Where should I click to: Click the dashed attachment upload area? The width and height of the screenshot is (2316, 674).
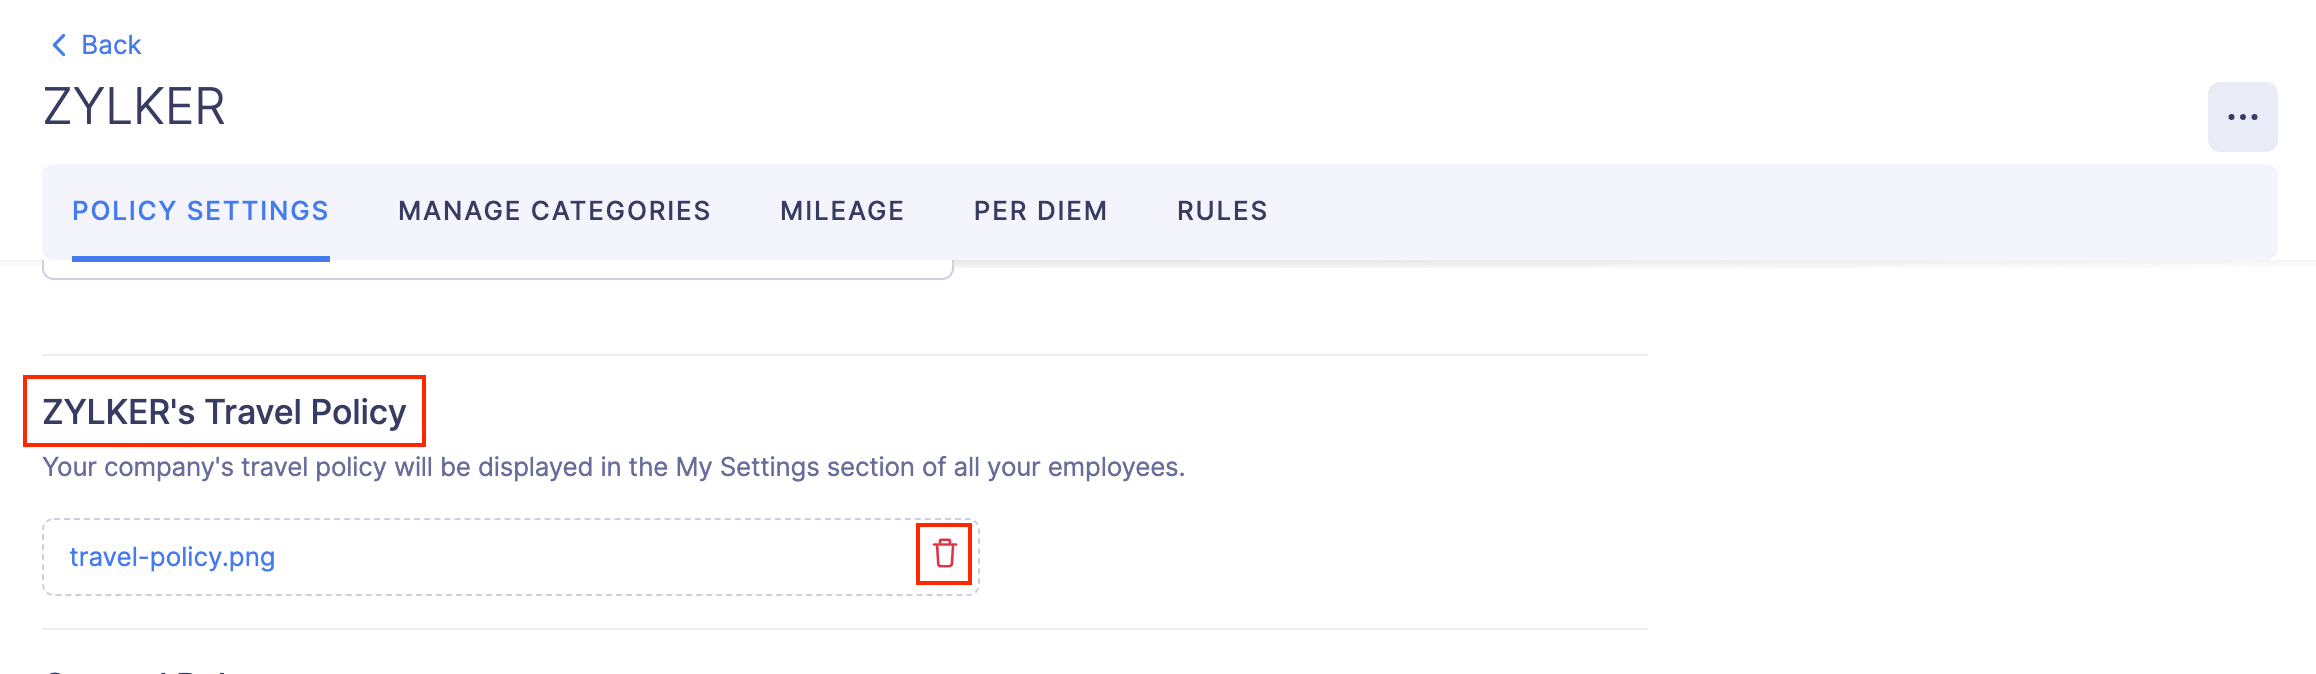pyautogui.click(x=510, y=557)
